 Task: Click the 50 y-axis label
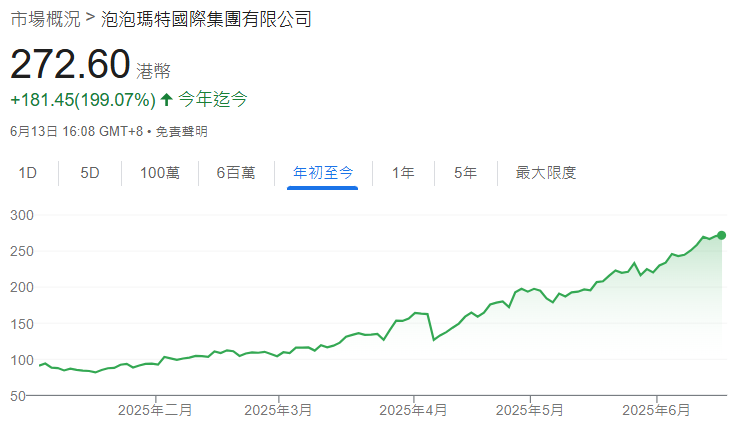click(18, 396)
